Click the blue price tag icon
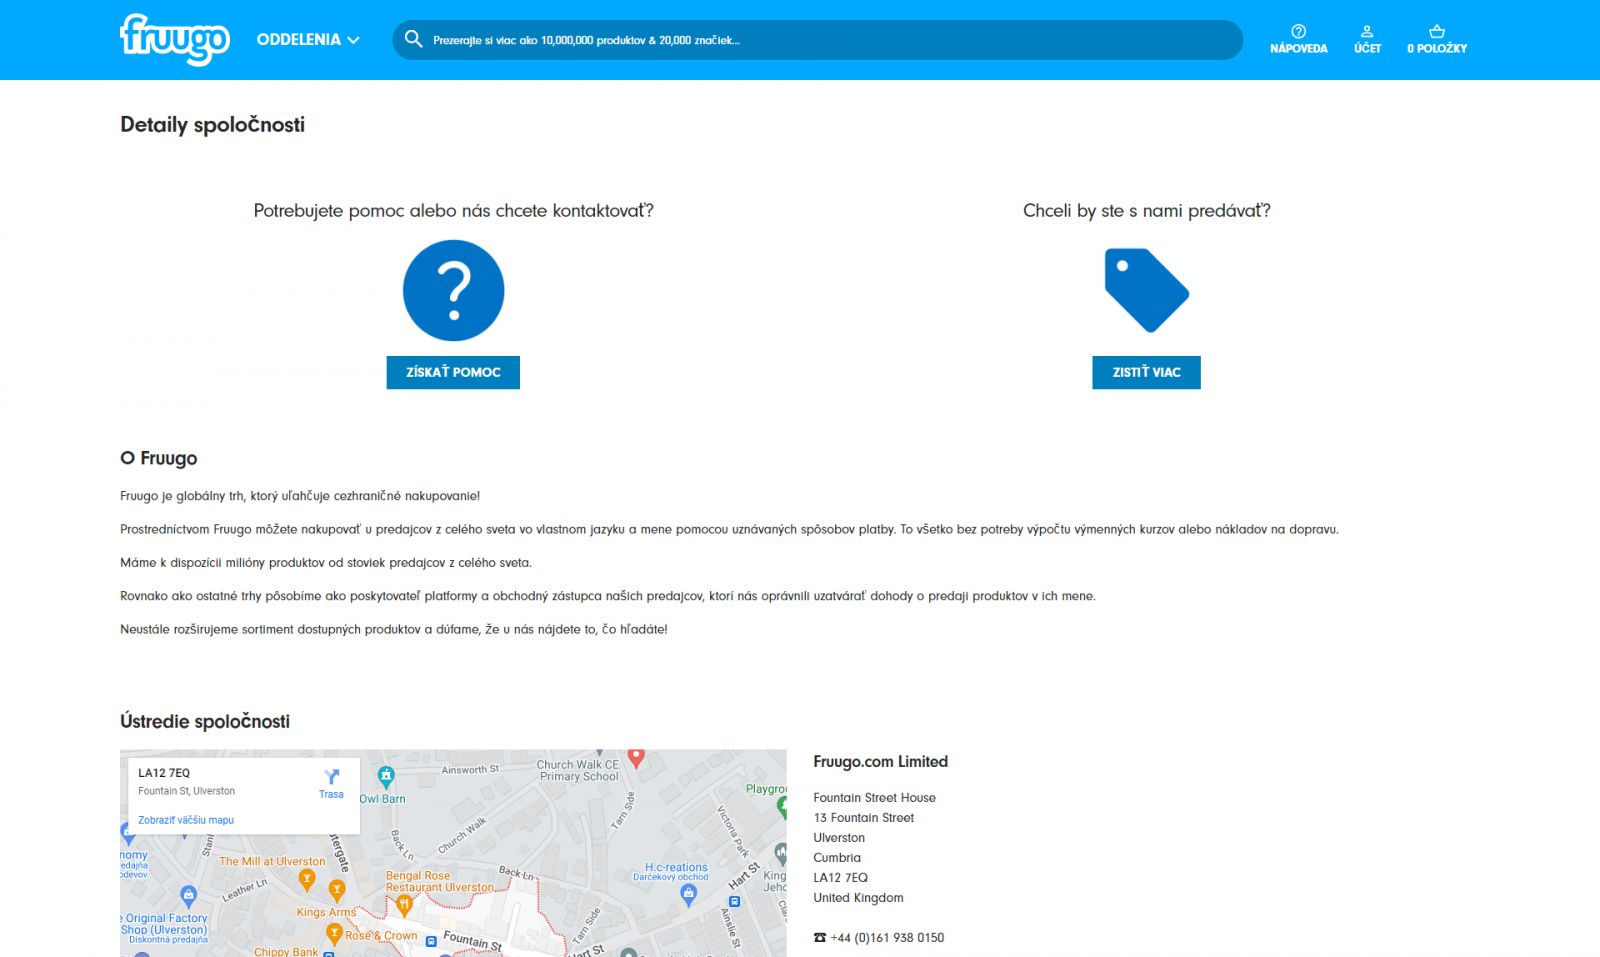 1146,290
